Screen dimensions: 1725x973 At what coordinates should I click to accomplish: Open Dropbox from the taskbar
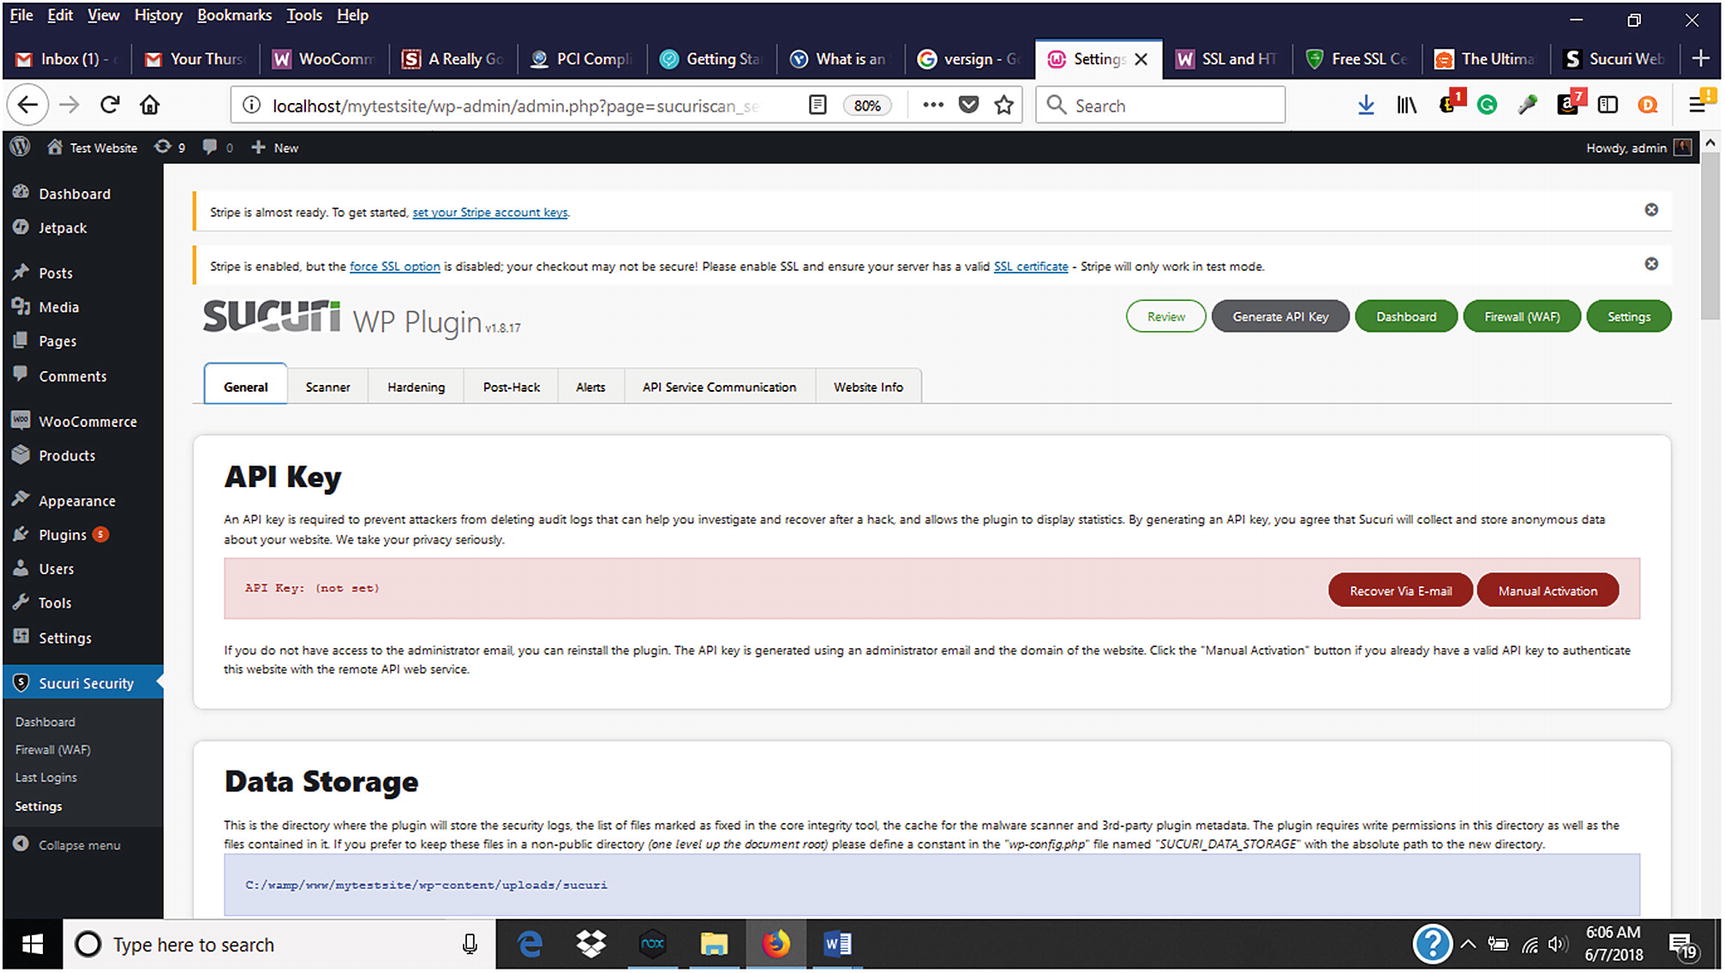[592, 944]
